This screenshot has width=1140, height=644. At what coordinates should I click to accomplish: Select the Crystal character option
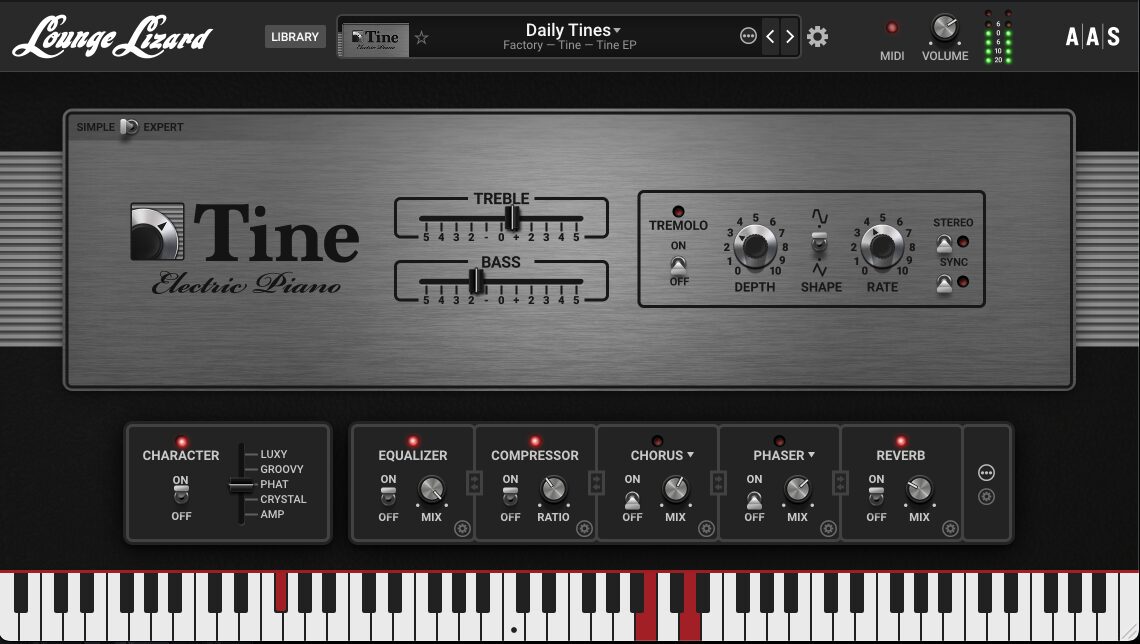283,499
